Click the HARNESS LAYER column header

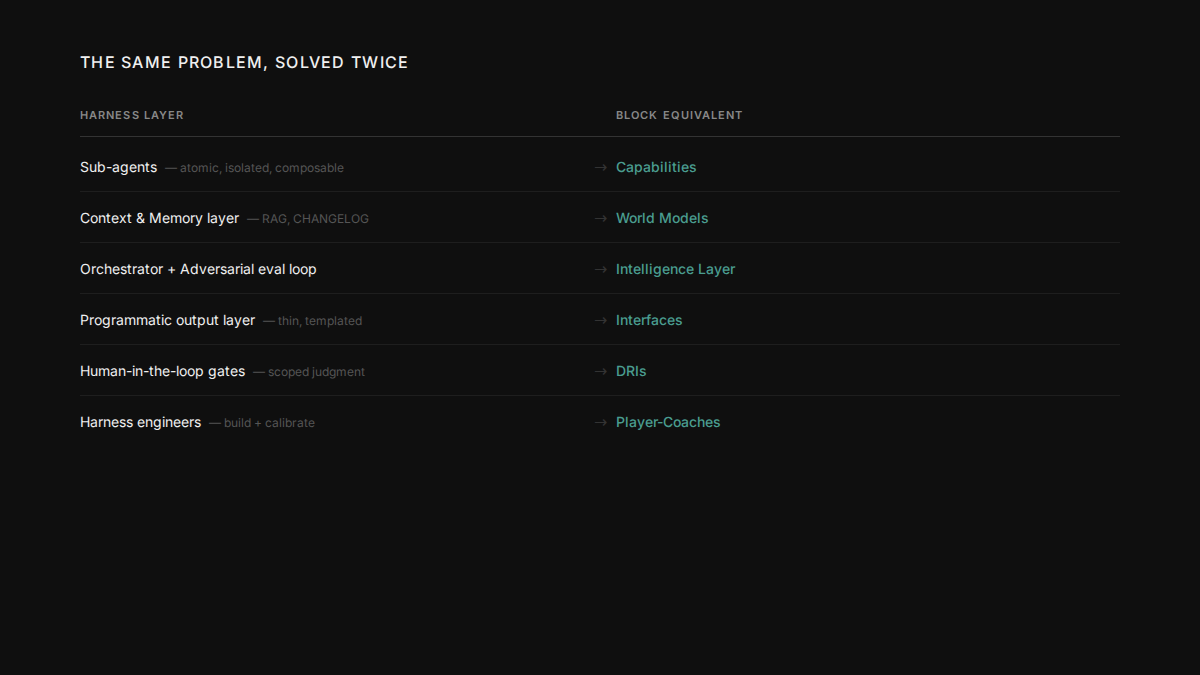tap(132, 115)
